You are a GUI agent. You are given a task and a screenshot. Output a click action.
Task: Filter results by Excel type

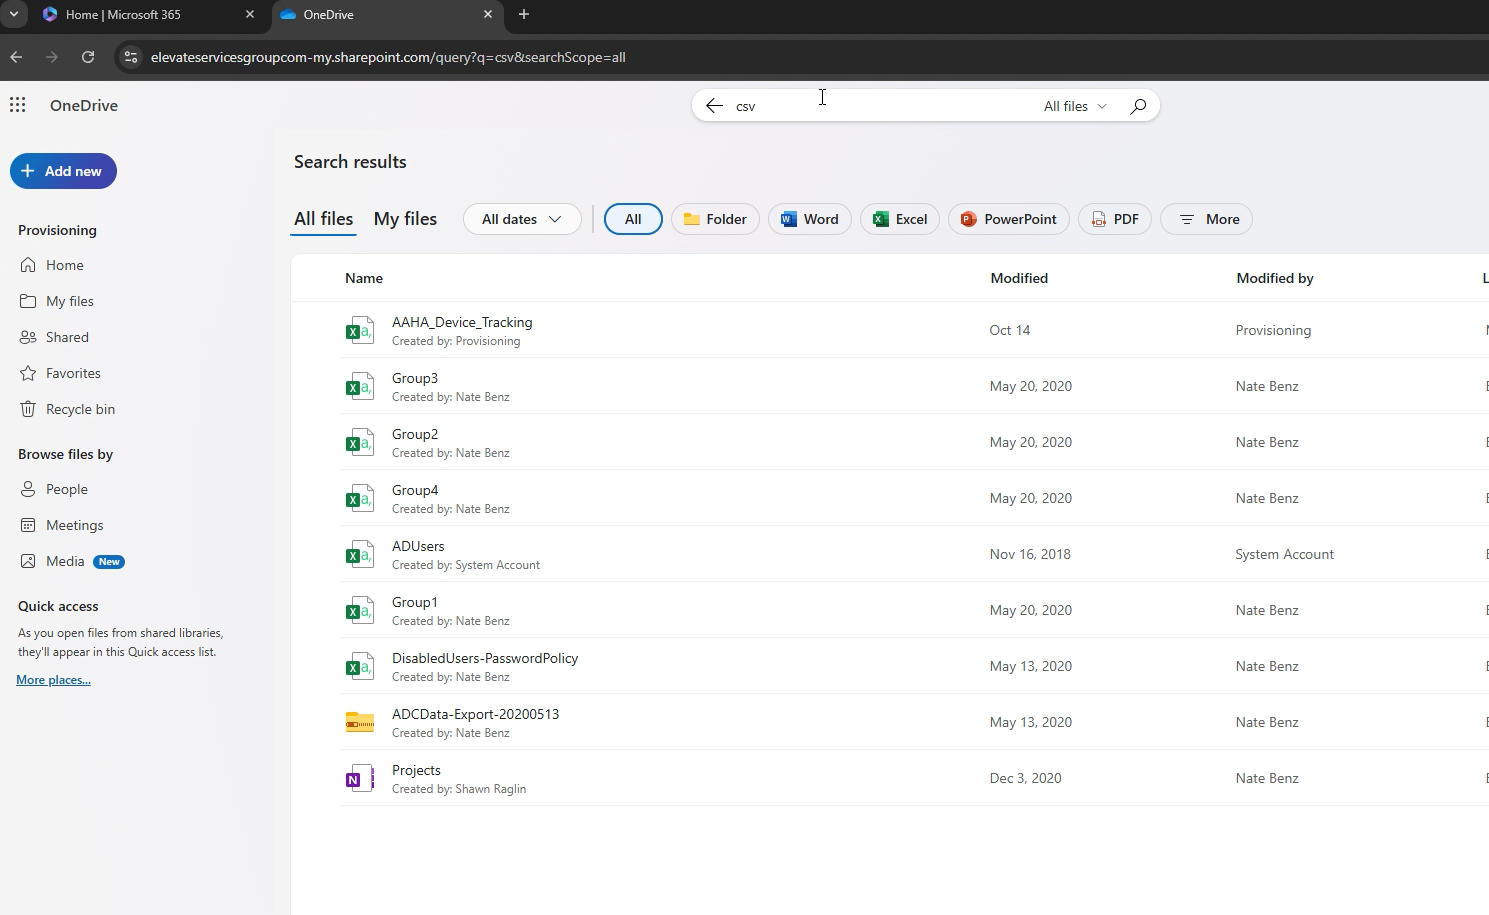point(900,219)
